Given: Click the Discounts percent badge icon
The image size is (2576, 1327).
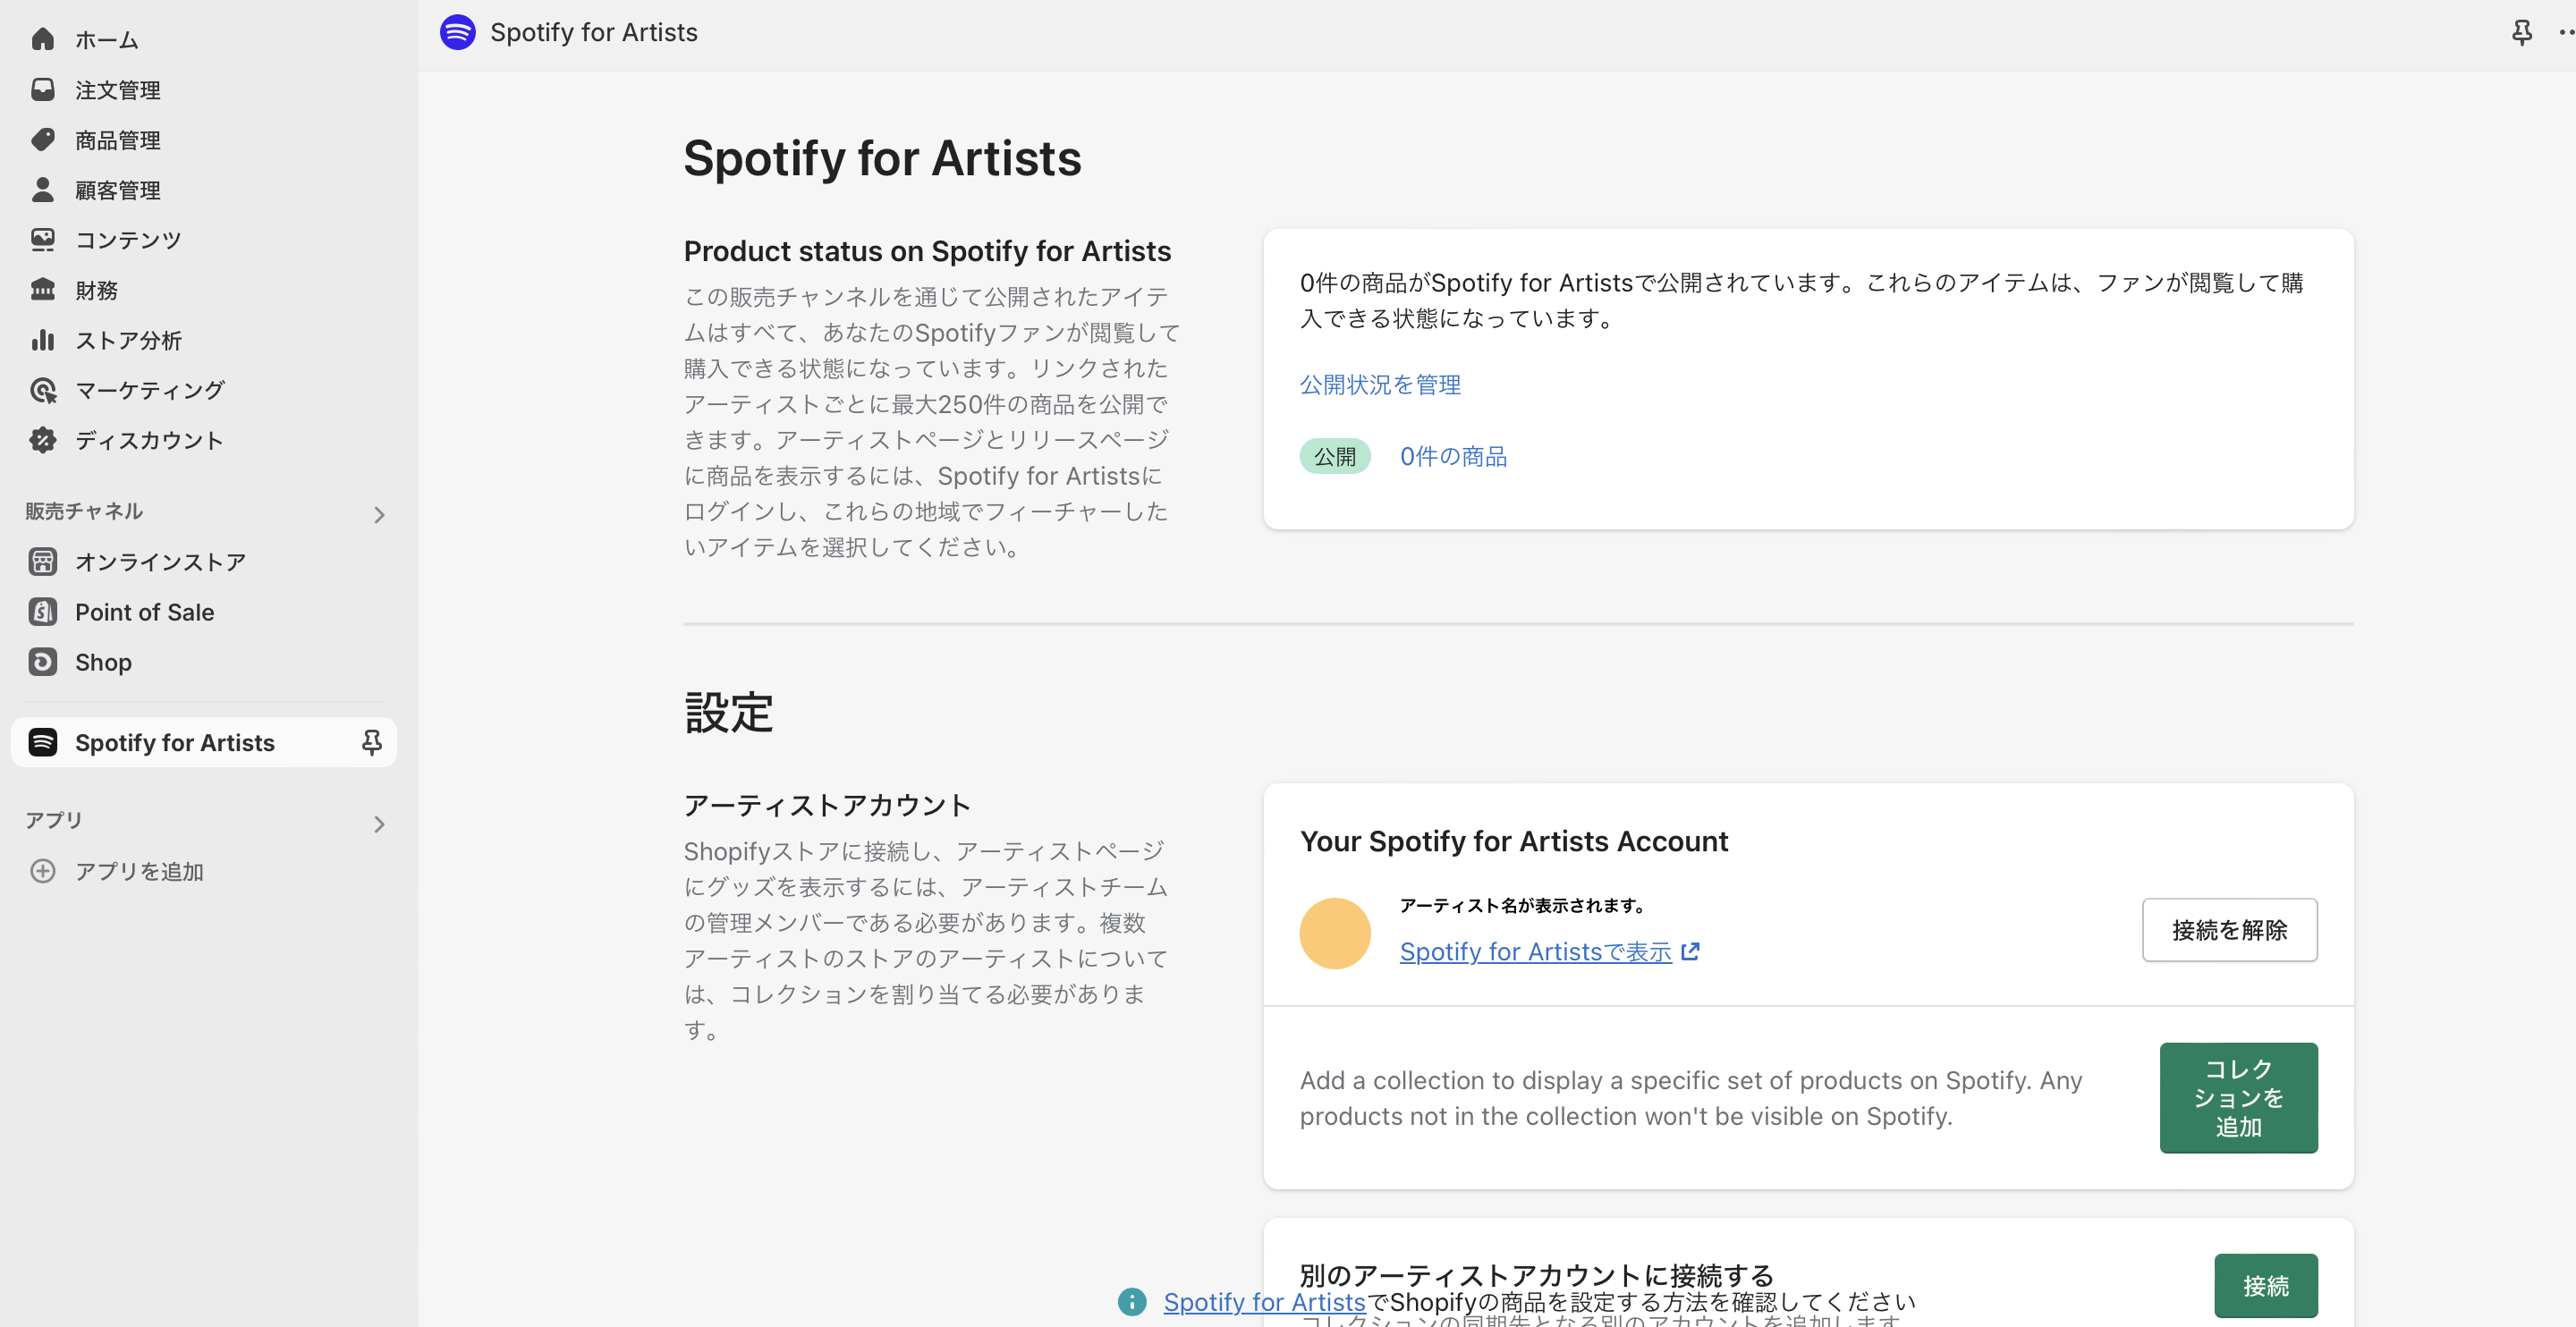Looking at the screenshot, I should point(42,440).
